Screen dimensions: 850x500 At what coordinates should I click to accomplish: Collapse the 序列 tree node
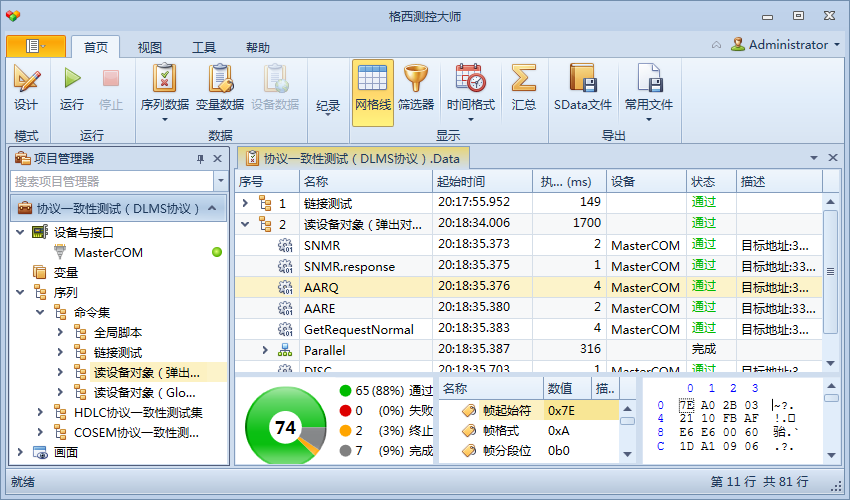pyautogui.click(x=20, y=292)
